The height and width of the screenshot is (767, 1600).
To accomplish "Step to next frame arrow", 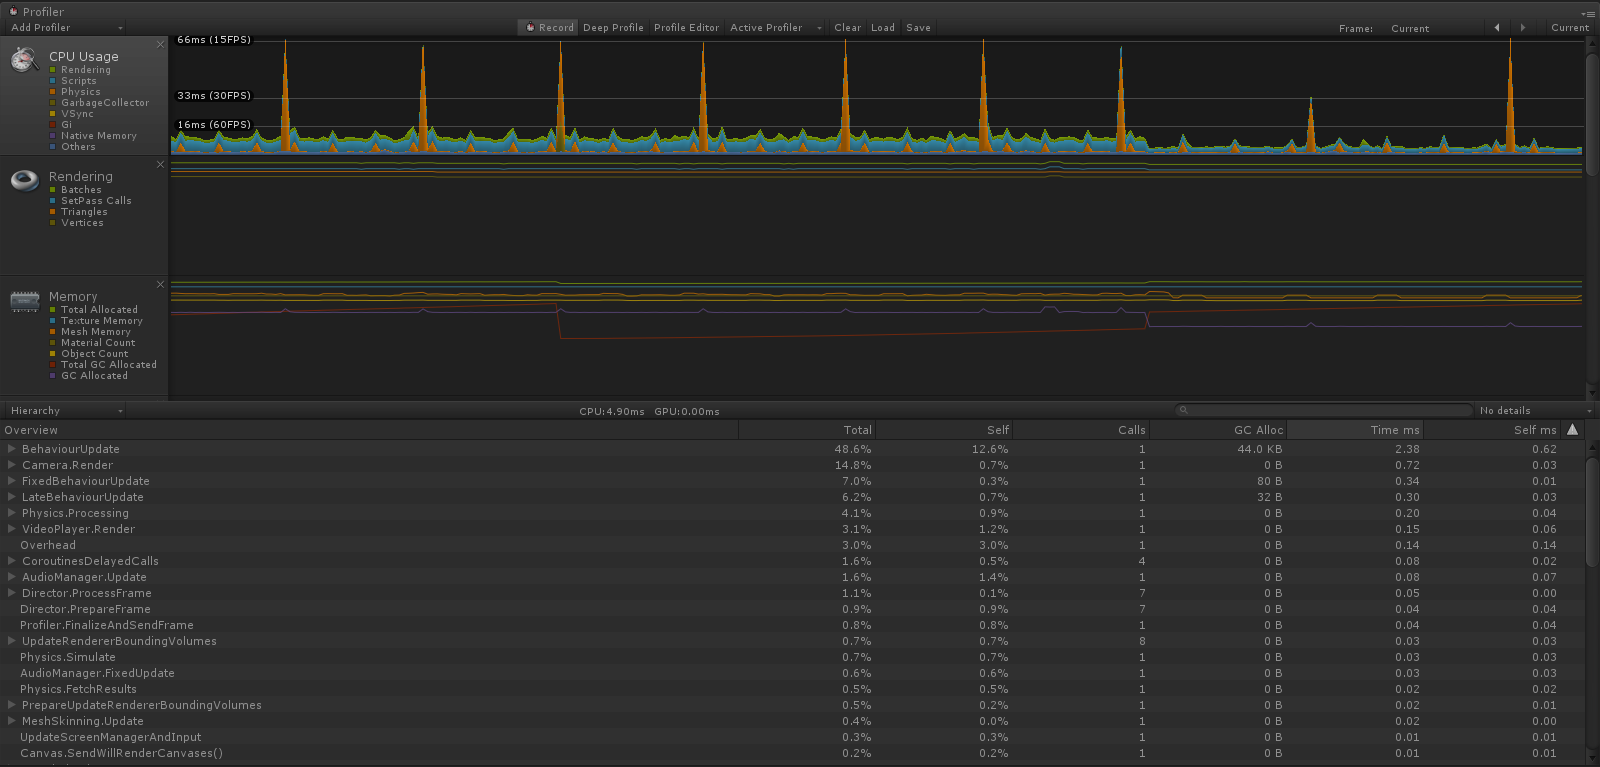I will pos(1523,28).
